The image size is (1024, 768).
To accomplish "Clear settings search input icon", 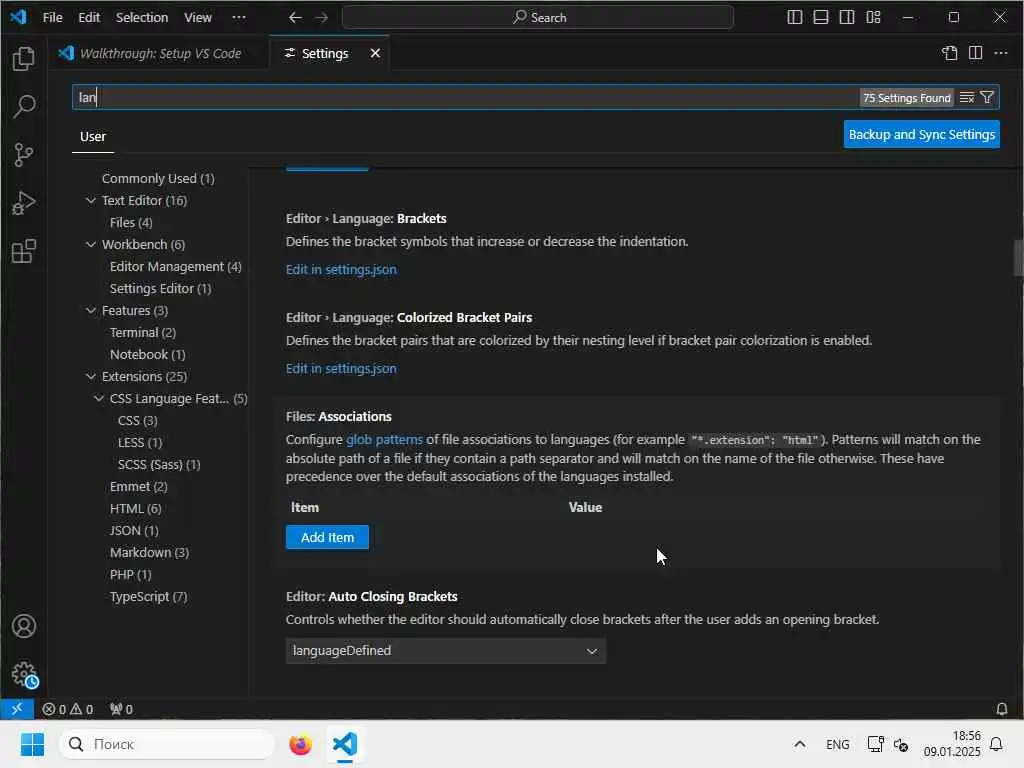I will click(967, 97).
